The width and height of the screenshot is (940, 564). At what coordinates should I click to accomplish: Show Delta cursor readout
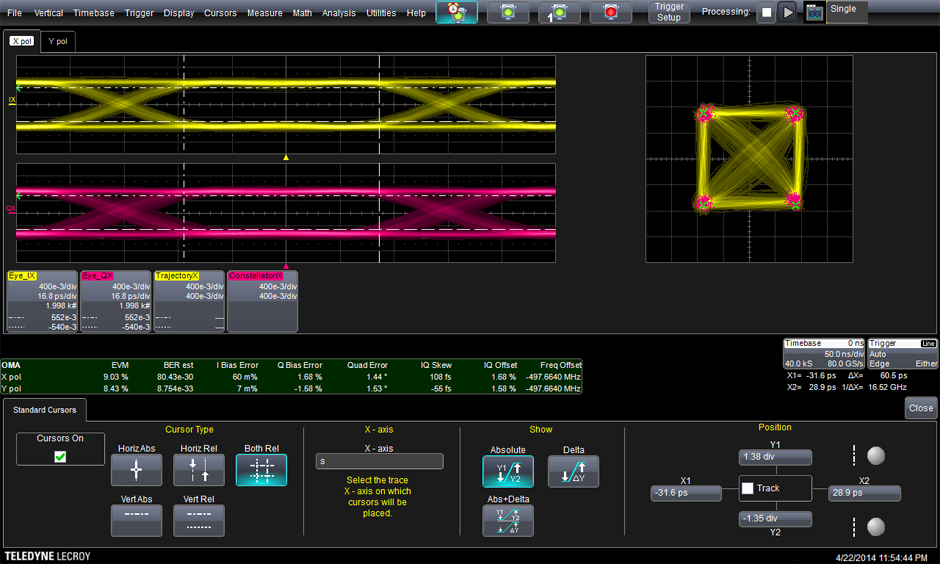click(x=573, y=471)
